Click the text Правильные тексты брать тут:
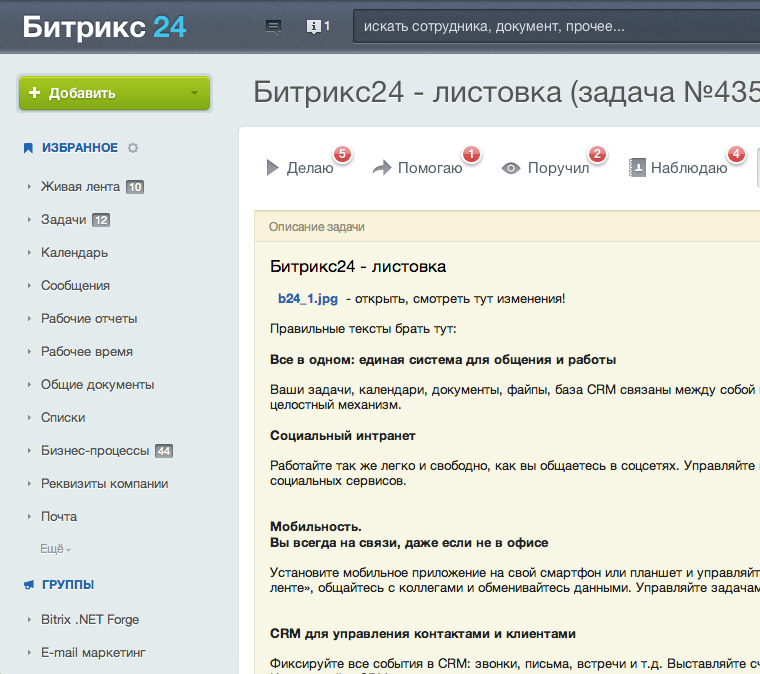 363,329
